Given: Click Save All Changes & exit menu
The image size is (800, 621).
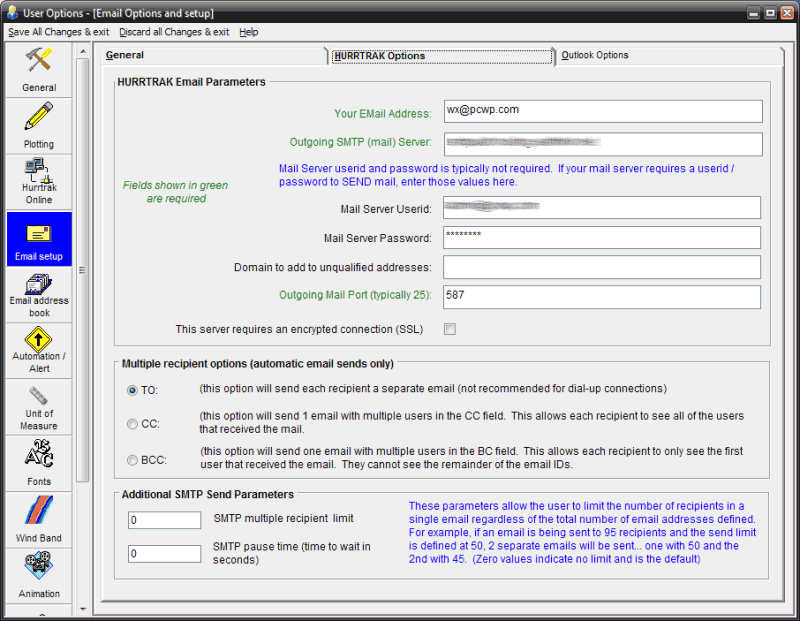Looking at the screenshot, I should tap(58, 32).
